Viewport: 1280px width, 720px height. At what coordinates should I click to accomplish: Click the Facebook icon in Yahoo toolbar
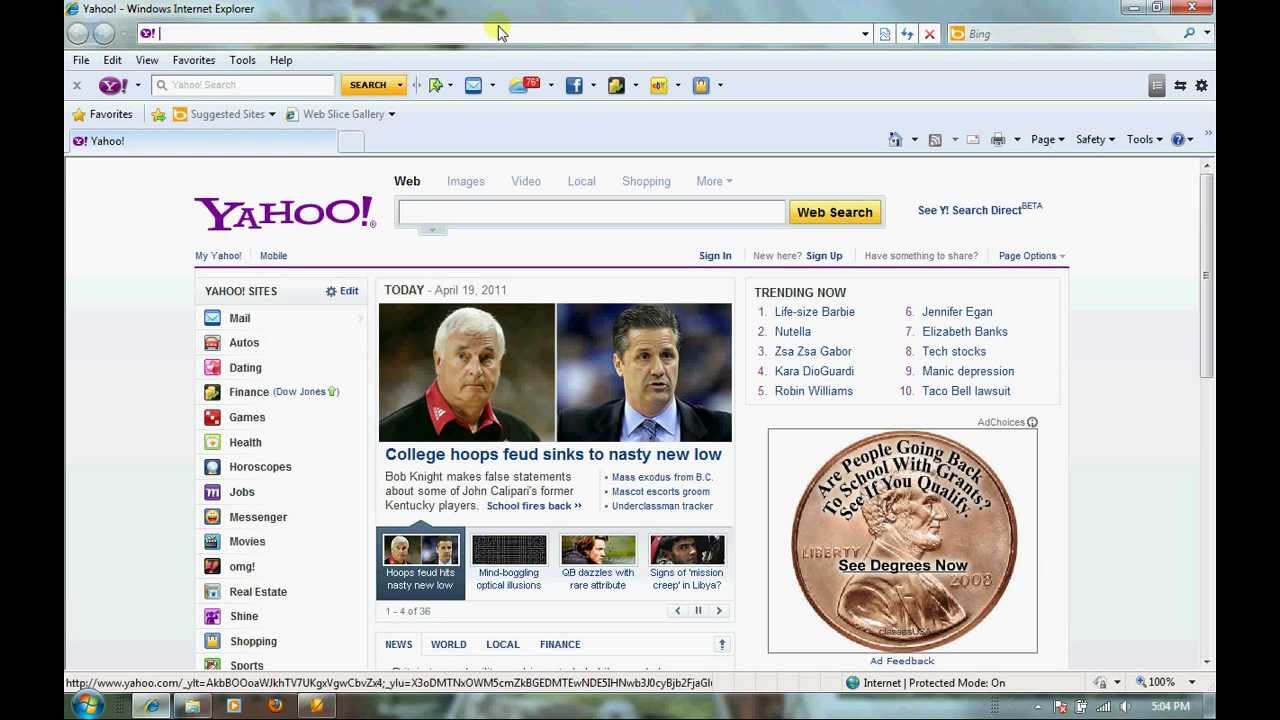coord(574,85)
